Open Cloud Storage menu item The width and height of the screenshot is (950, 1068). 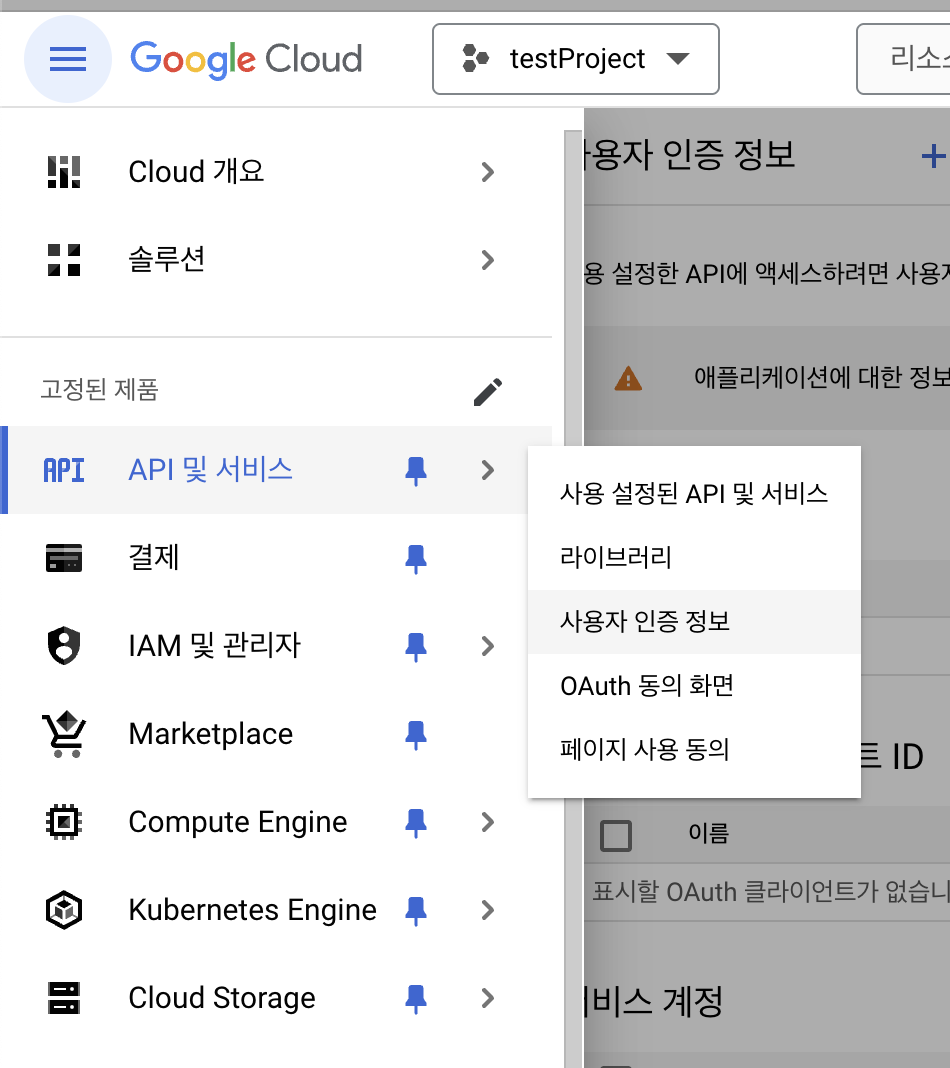pyautogui.click(x=276, y=998)
